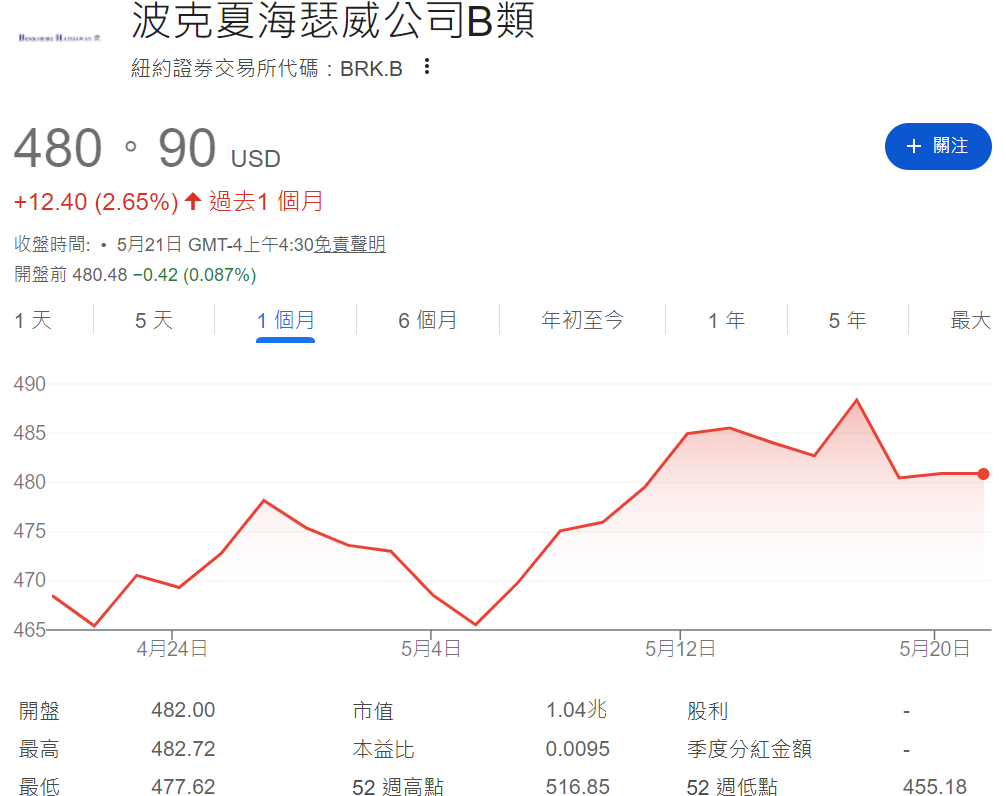This screenshot has width=1006, height=796.
Task: Click the 紐約證券交易所代碼:BRK.B text
Action: [x=267, y=68]
